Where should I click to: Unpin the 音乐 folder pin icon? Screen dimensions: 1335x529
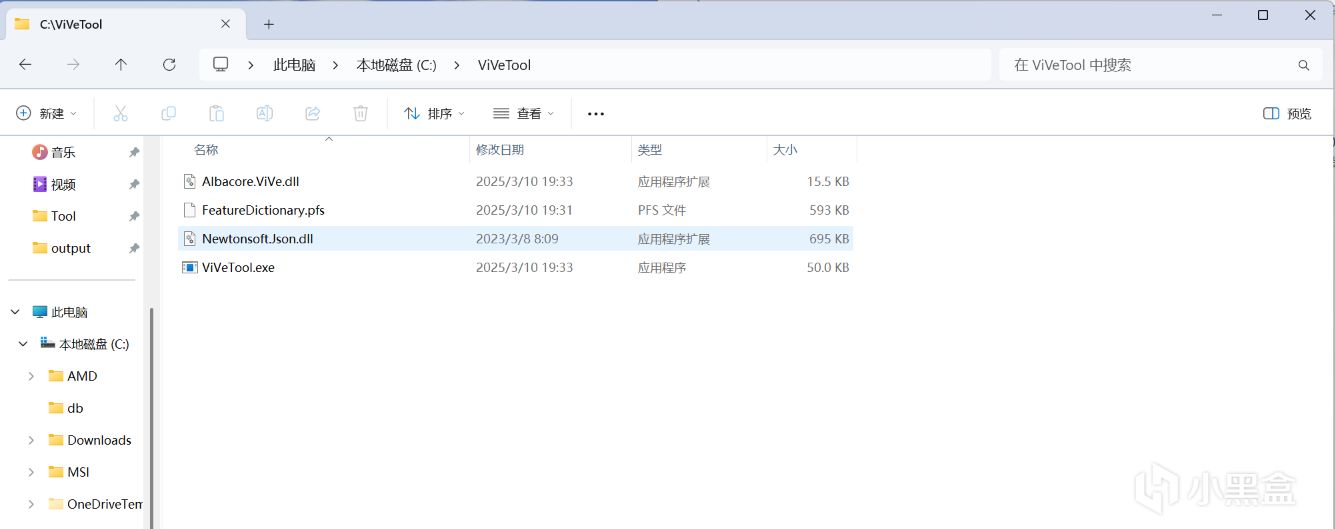pos(134,152)
